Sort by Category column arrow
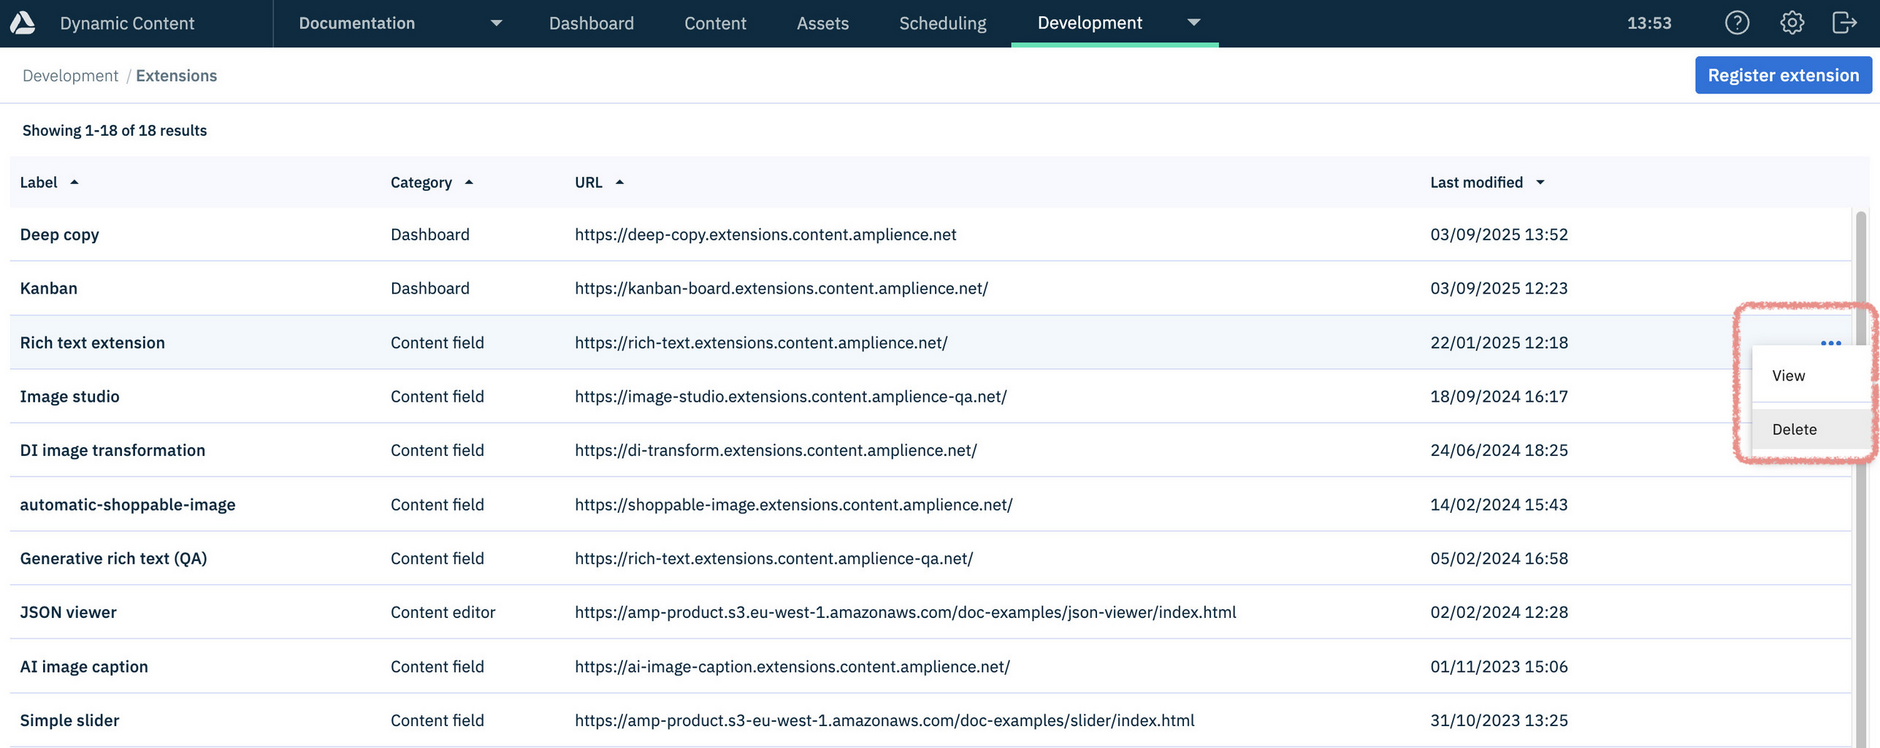Viewport: 1880px width, 748px height. 469,182
